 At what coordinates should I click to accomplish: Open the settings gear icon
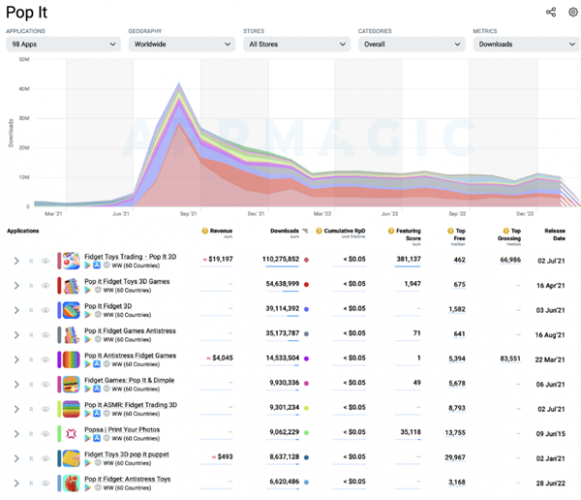pos(573,12)
